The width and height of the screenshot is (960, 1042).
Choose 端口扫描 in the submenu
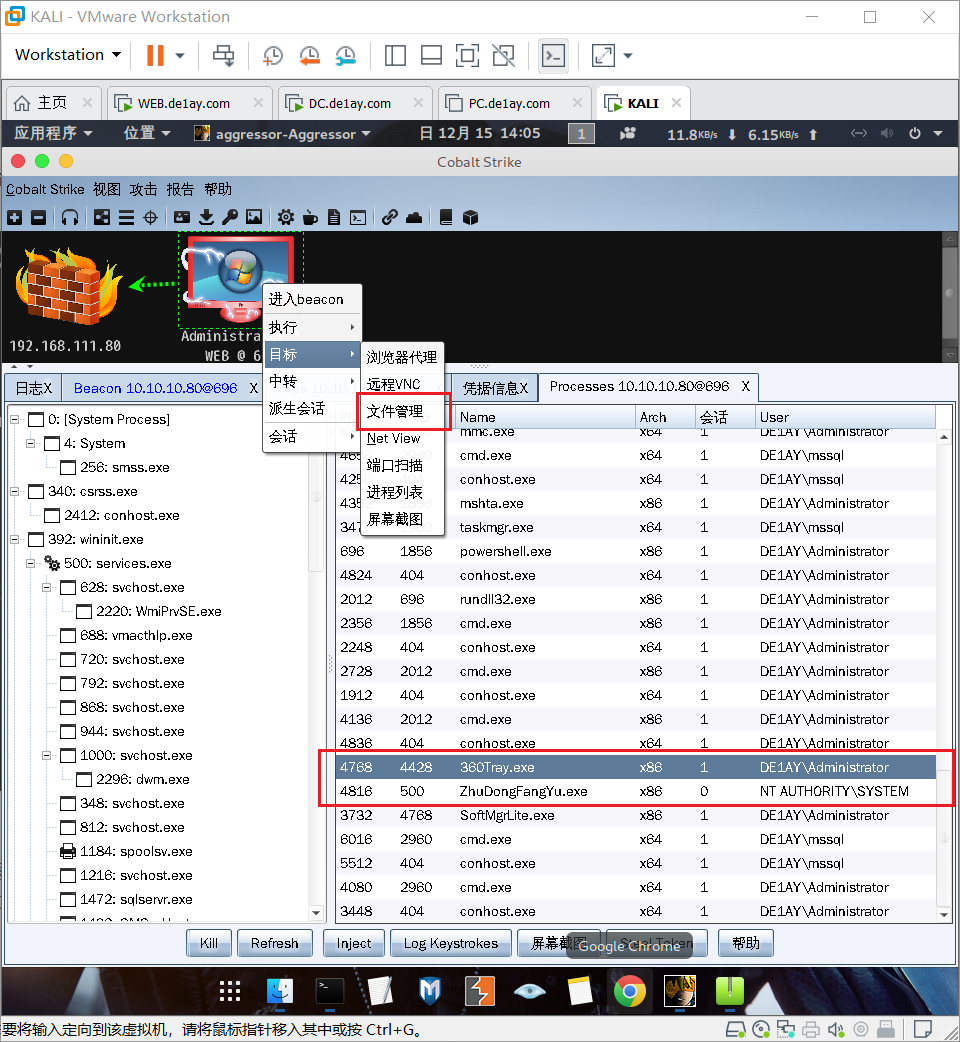coord(402,465)
